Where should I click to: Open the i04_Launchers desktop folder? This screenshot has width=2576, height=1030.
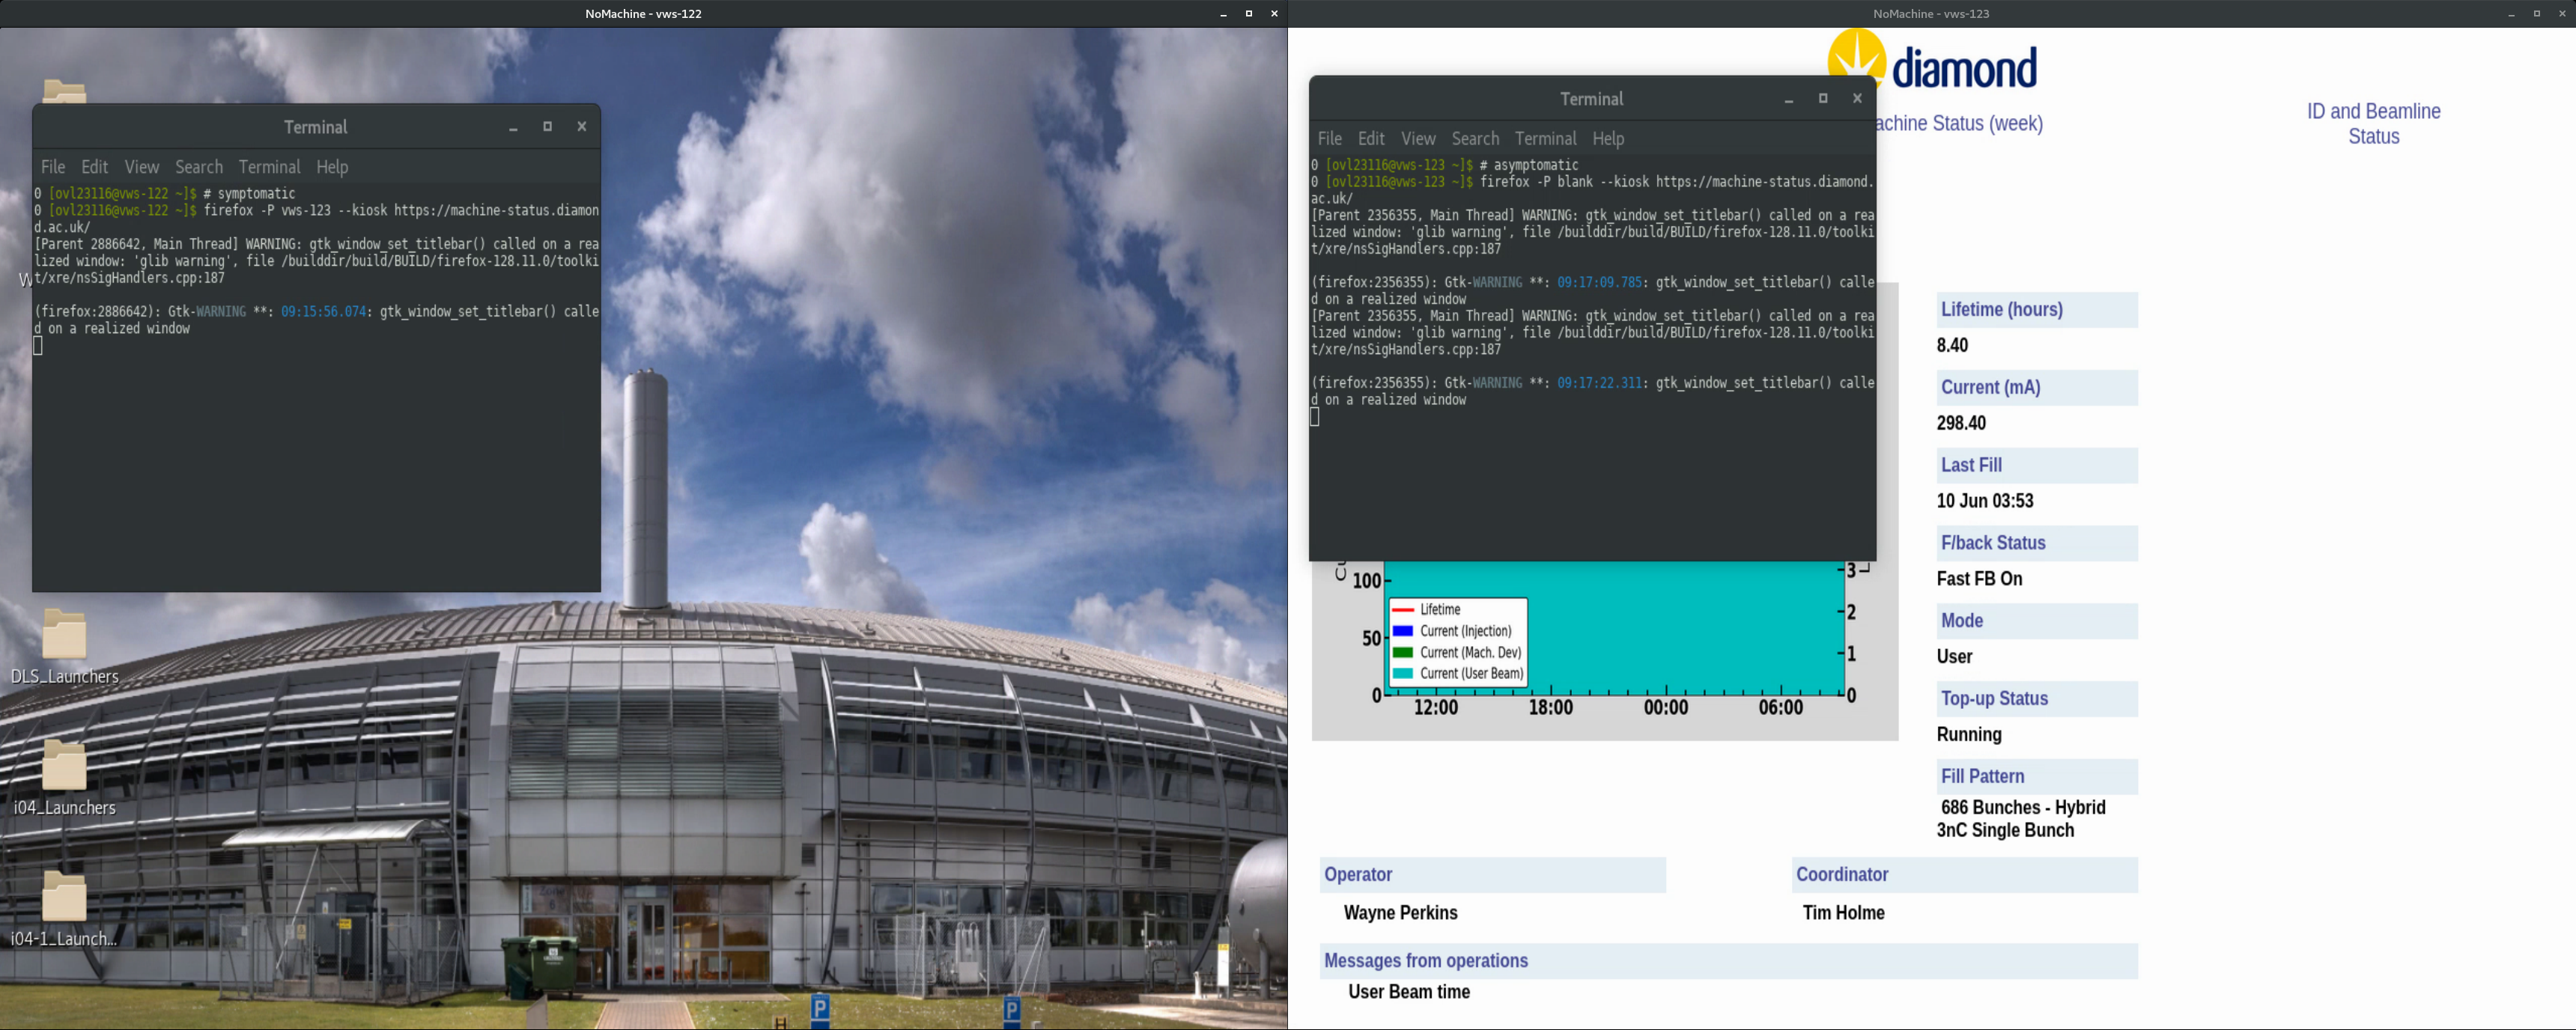pos(64,767)
